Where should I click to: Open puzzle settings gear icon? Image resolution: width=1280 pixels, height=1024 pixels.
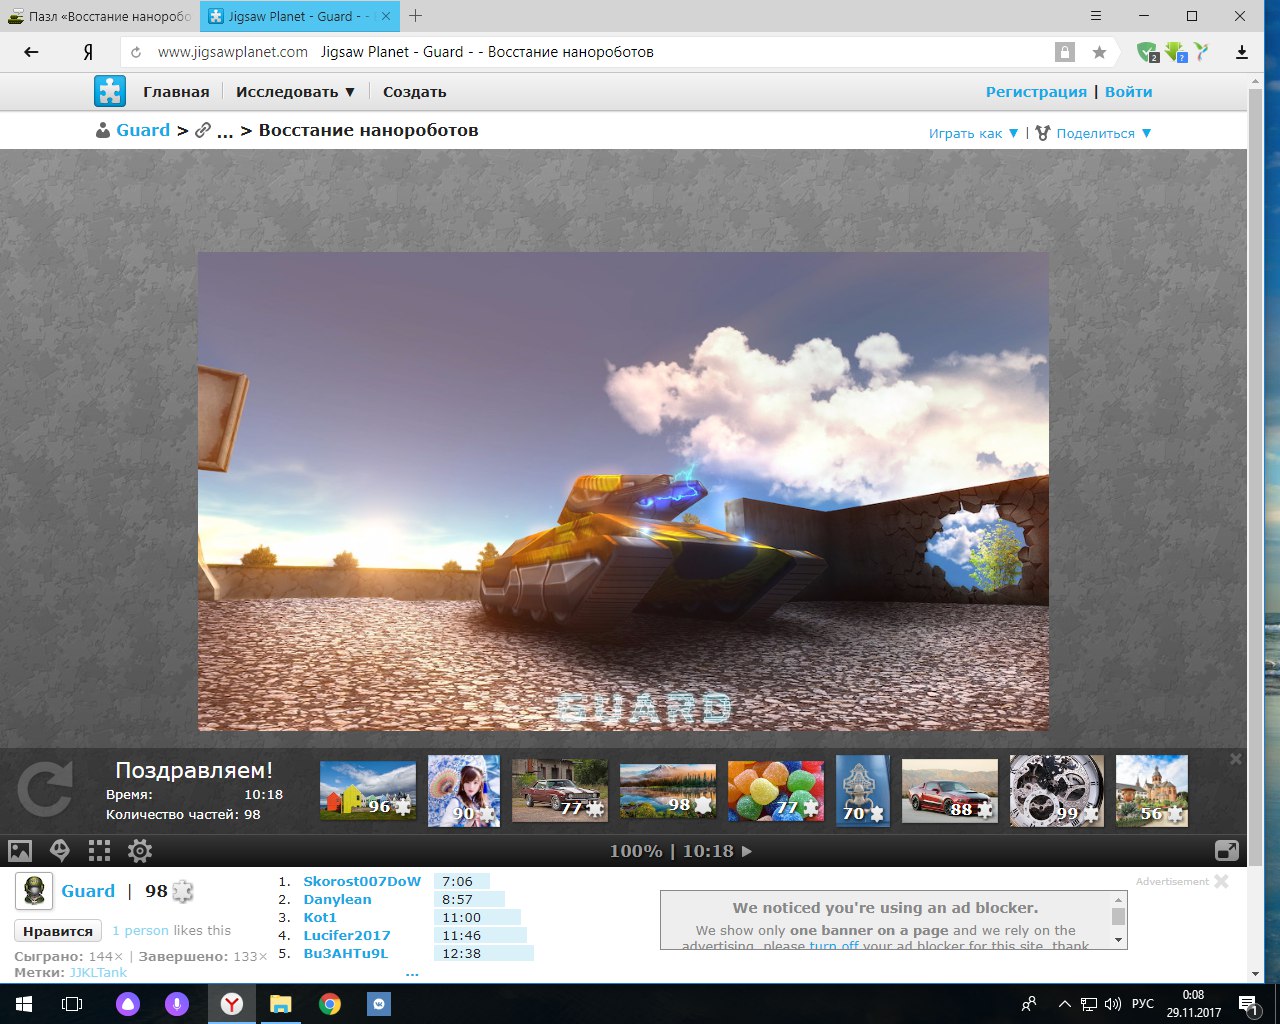click(140, 851)
